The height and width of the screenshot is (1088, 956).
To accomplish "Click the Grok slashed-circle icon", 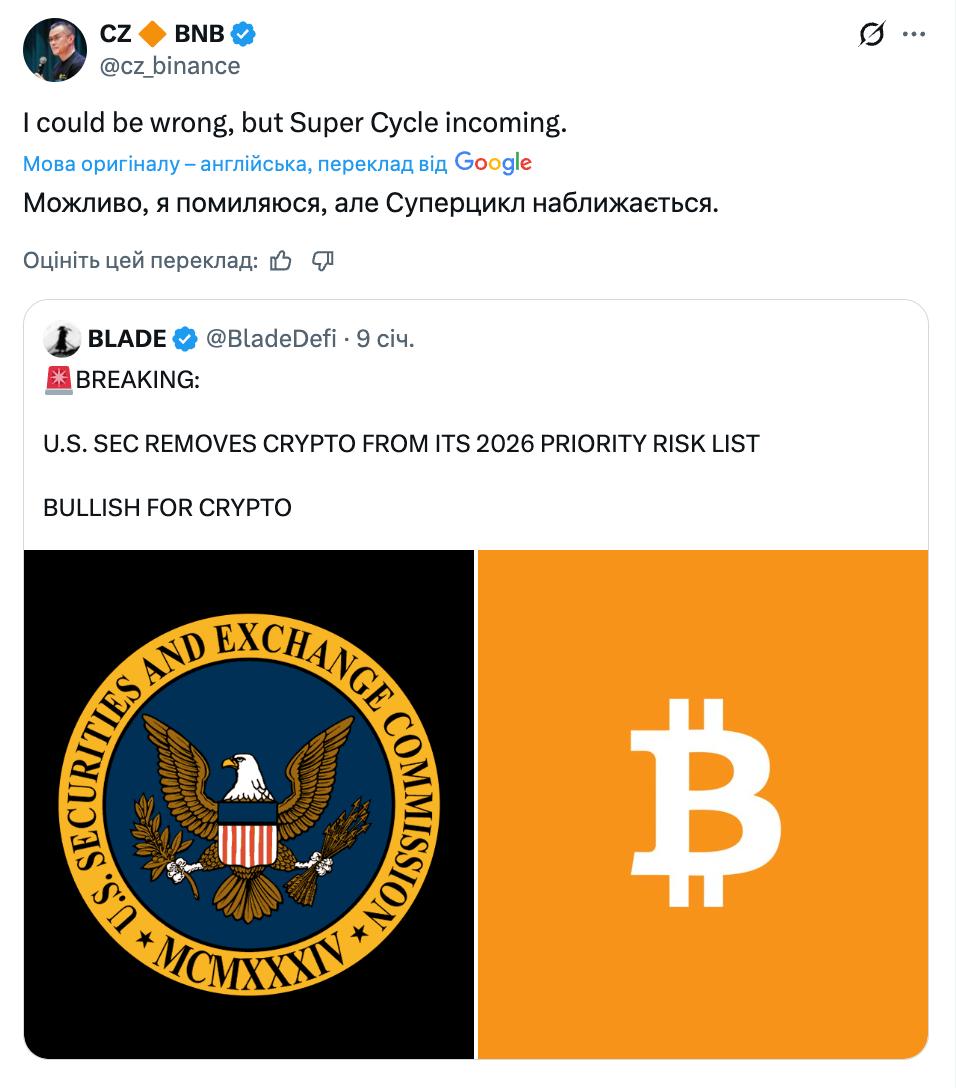I will pyautogui.click(x=871, y=35).
